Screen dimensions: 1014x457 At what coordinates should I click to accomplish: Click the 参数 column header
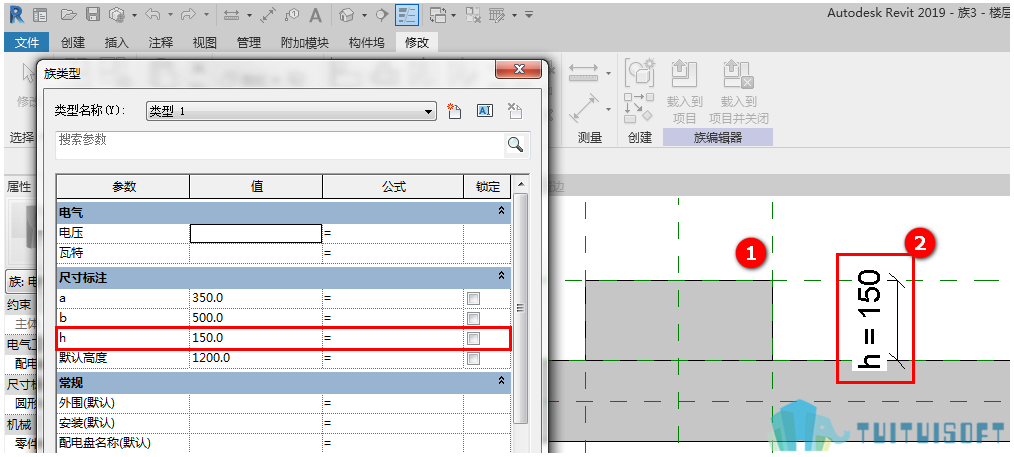click(x=123, y=186)
